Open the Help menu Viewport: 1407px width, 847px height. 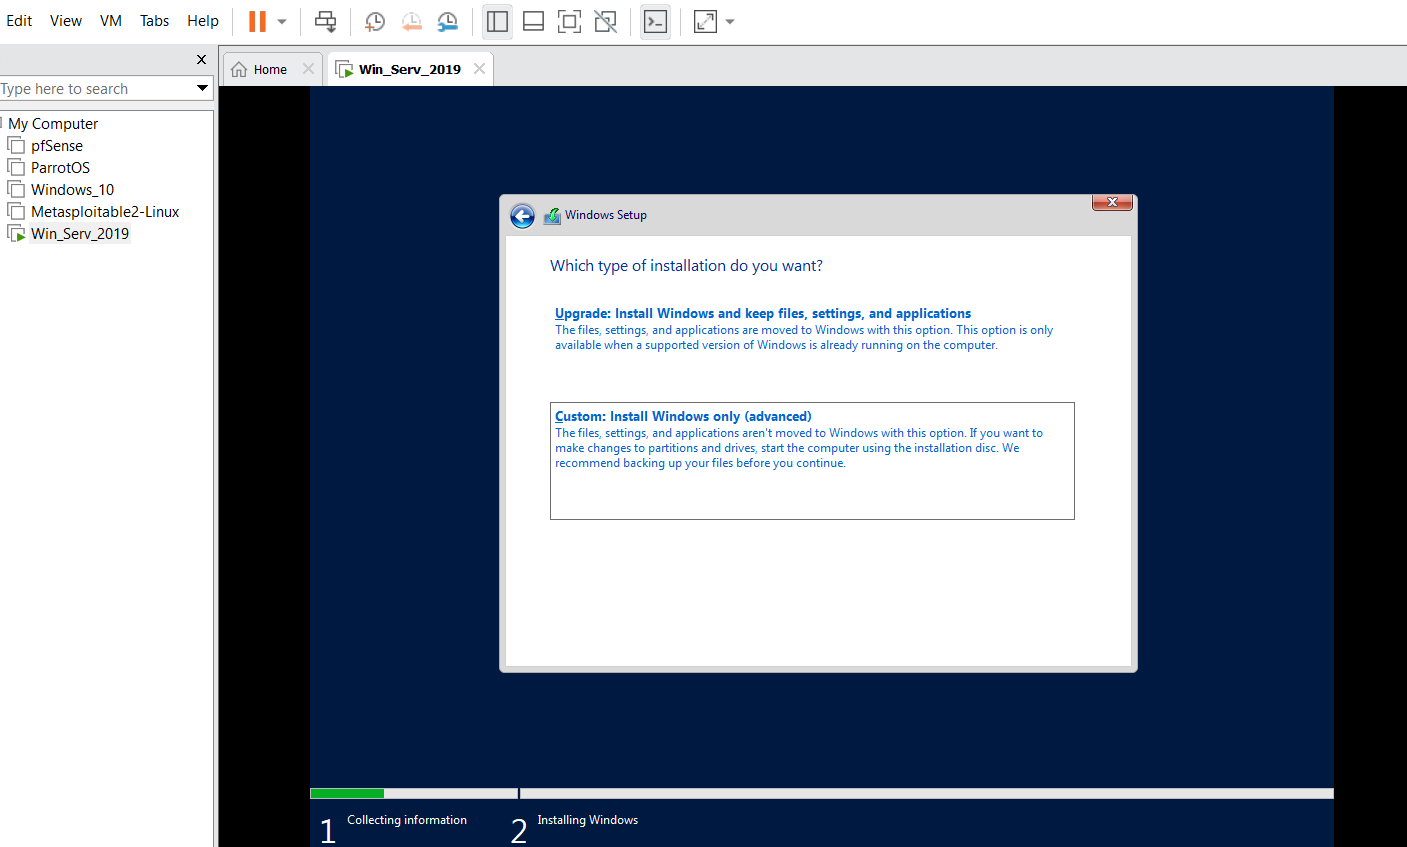coord(203,21)
